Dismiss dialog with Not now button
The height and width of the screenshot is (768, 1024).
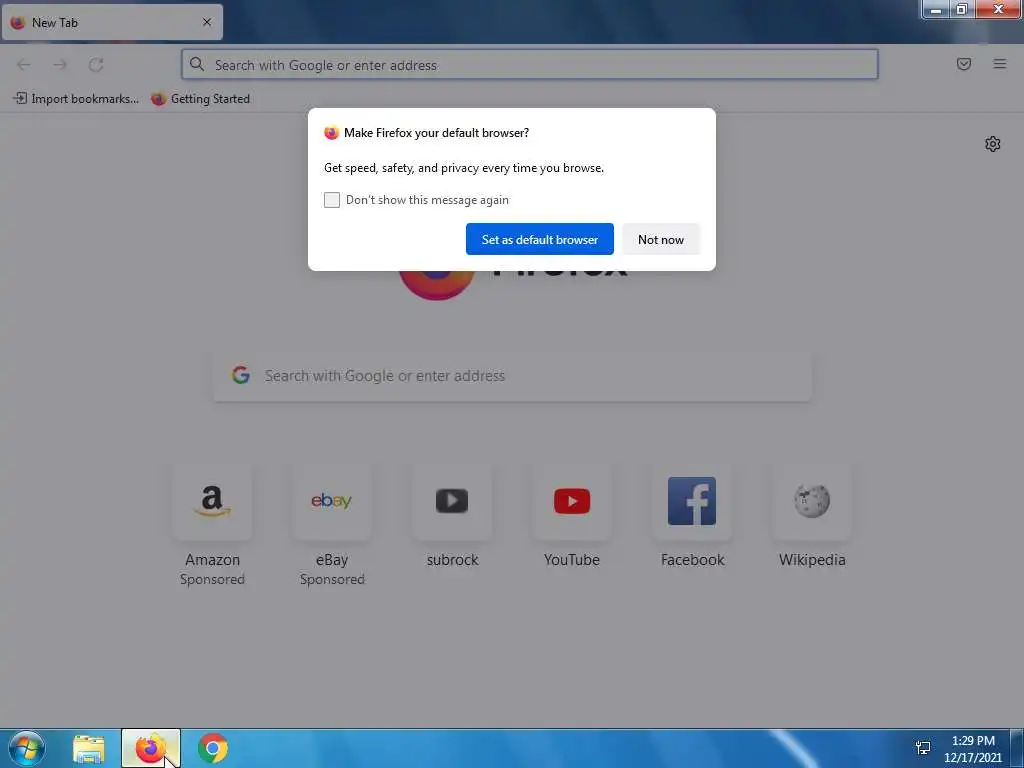click(x=660, y=239)
